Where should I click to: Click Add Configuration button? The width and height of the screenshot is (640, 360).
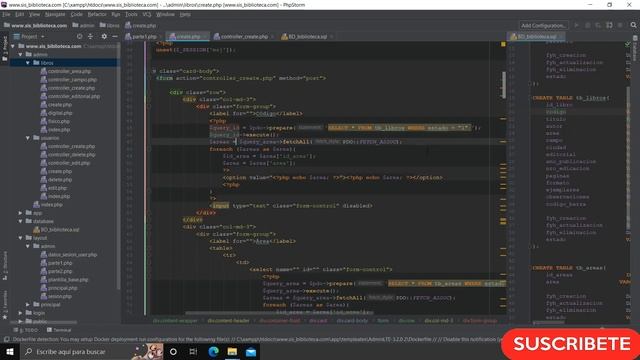click(543, 25)
